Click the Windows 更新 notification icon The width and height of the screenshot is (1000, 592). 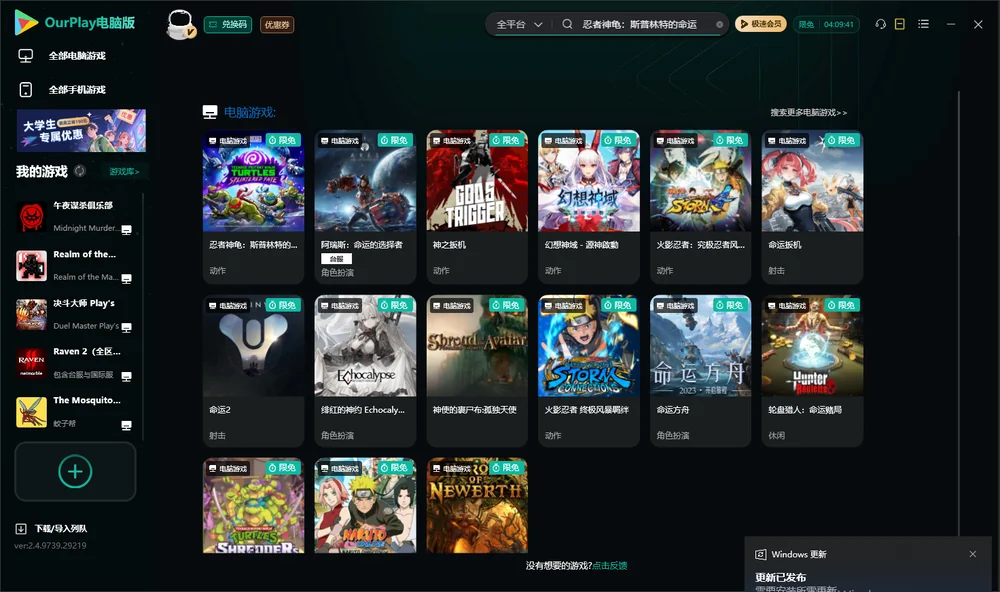click(x=760, y=554)
